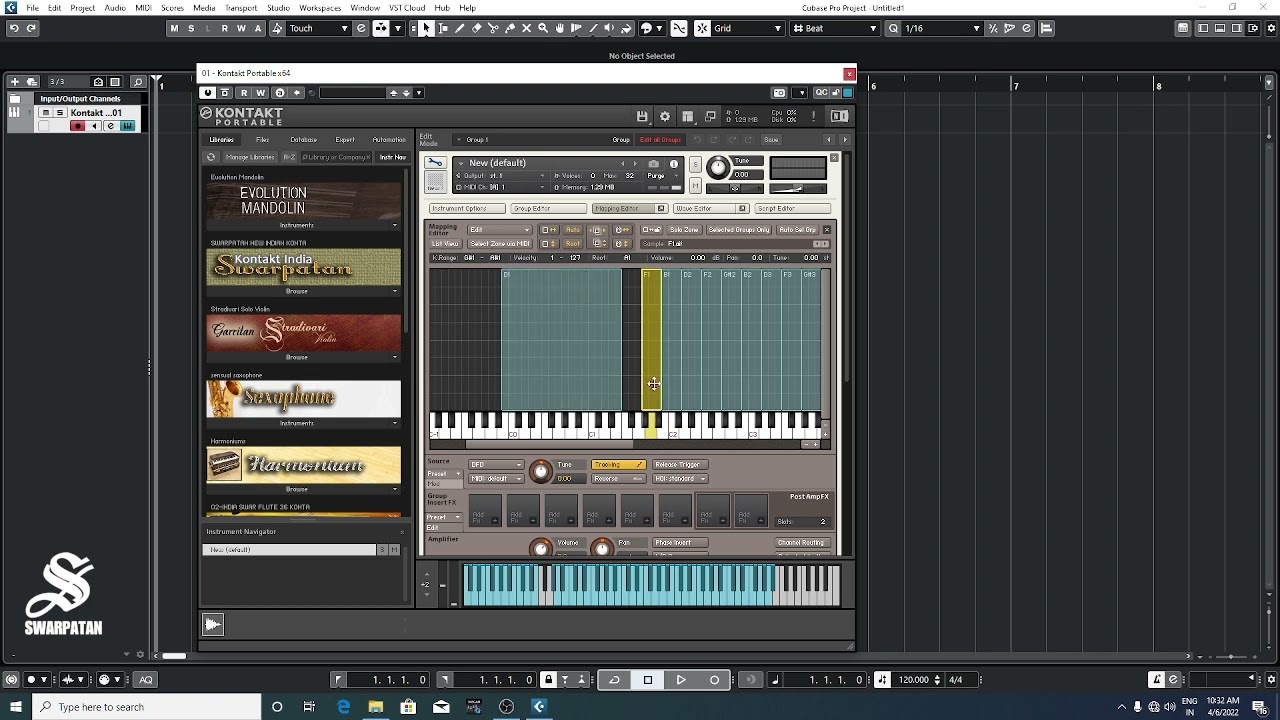The image size is (1280, 720).
Task: Toggle instrument Mute M button in Kontakt
Action: coord(695,186)
